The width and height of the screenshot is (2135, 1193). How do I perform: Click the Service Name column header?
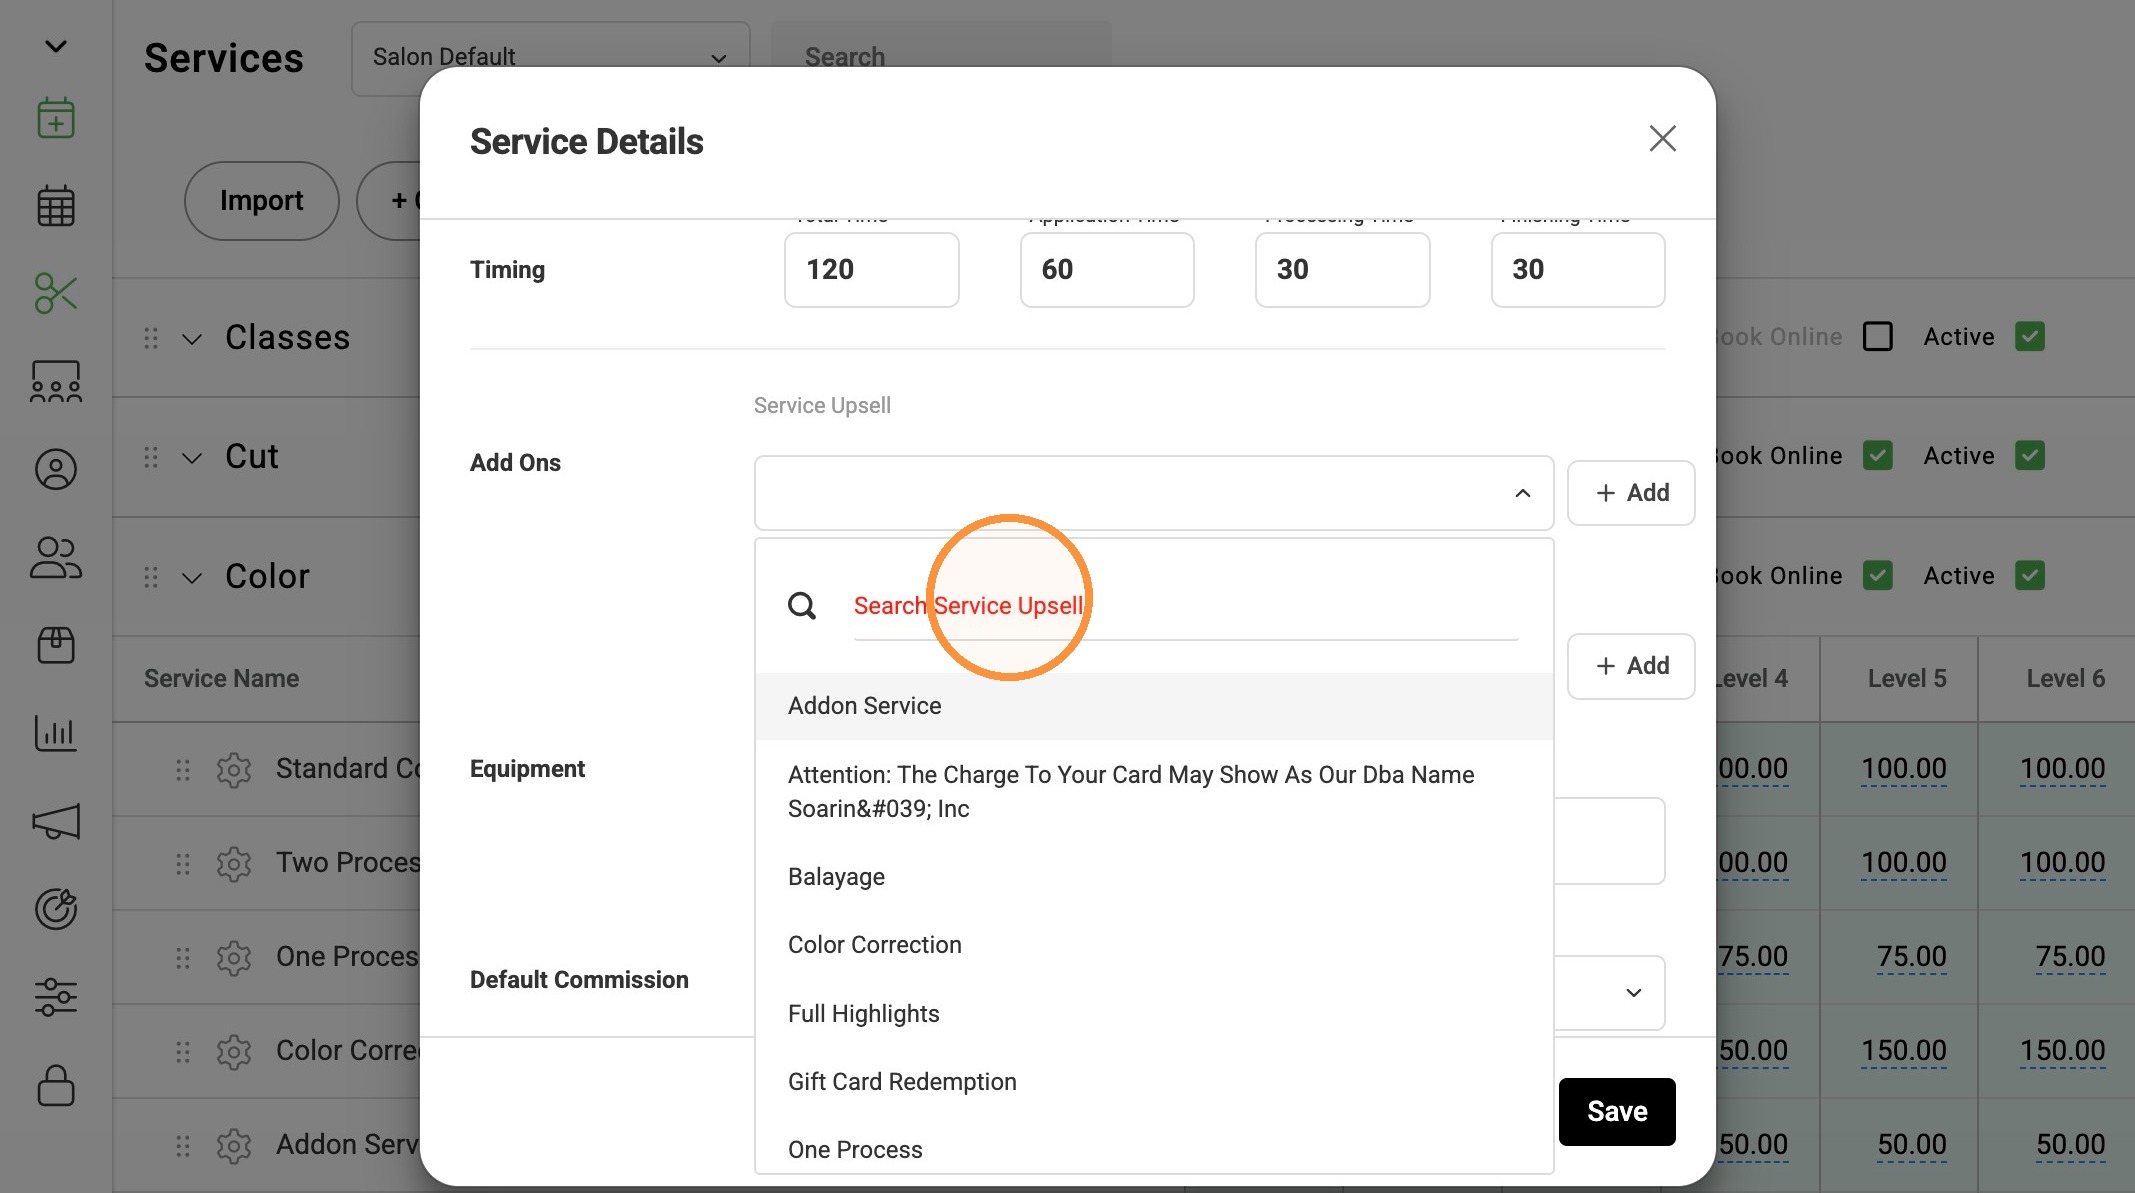[222, 678]
